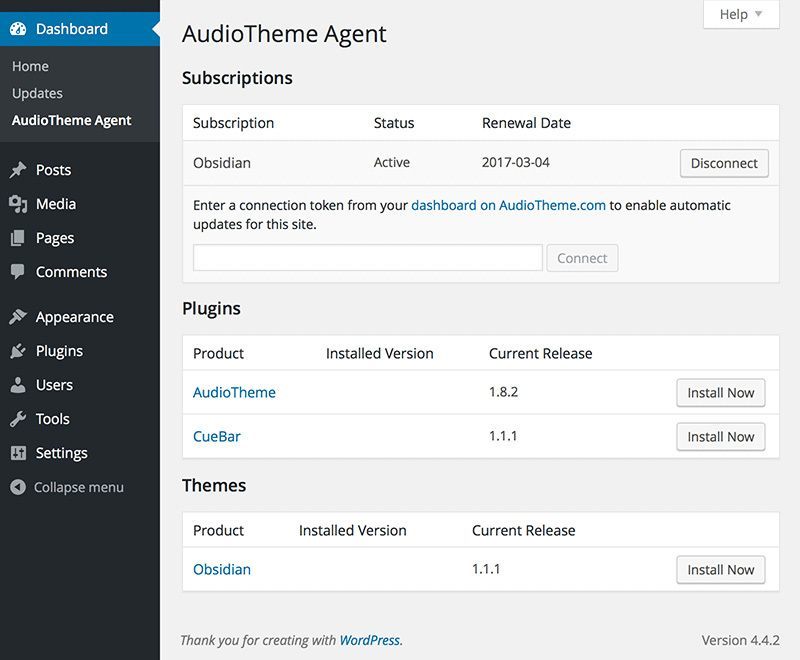
Task: Focus the connection token input field
Action: [x=367, y=258]
